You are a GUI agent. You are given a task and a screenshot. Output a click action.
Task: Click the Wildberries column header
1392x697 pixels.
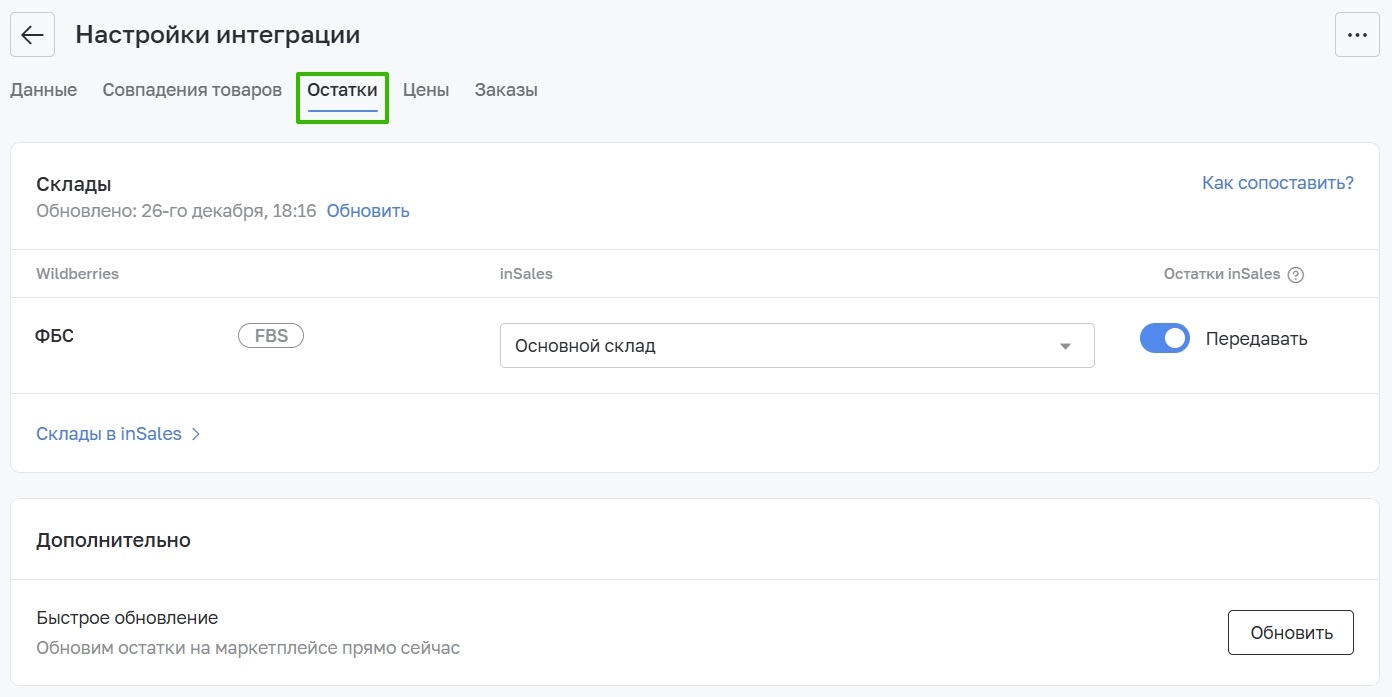point(77,274)
